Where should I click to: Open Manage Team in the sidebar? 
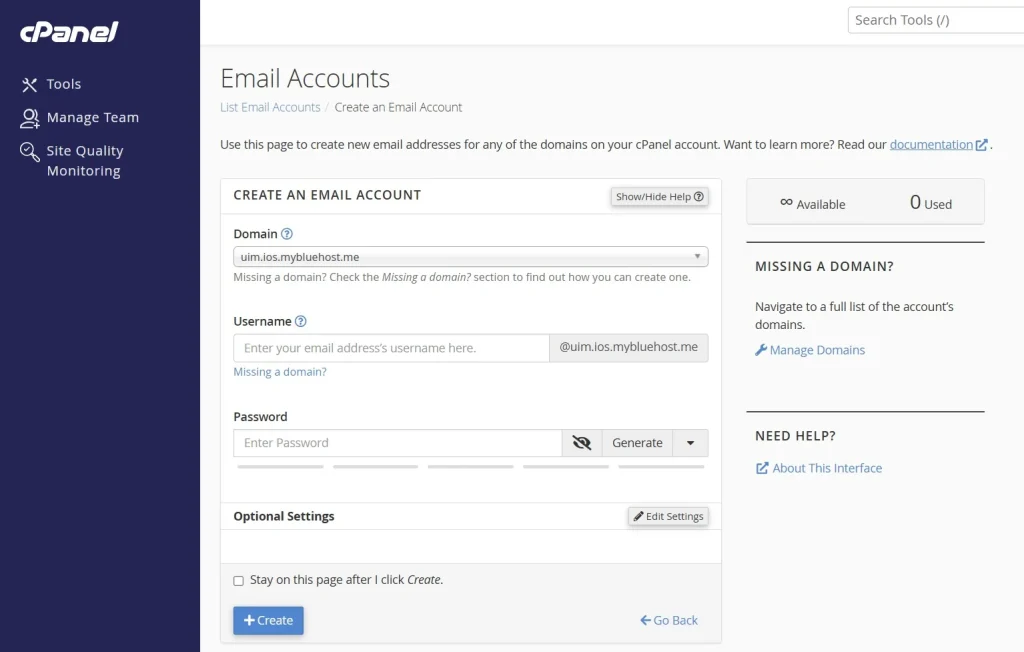coord(92,117)
